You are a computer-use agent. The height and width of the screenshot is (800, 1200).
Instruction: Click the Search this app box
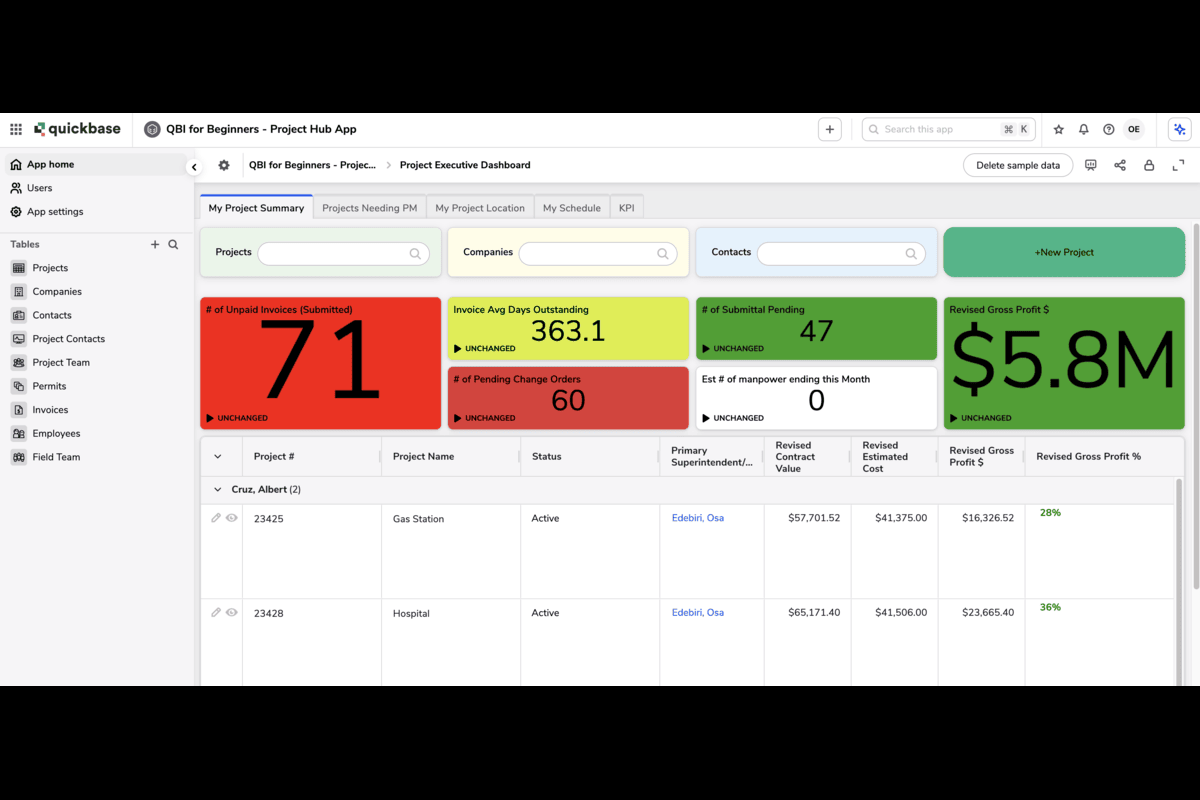point(948,129)
